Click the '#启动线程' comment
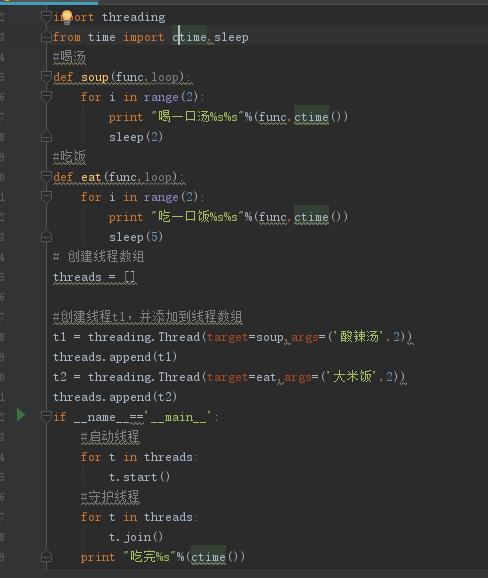Screen dimensions: 488x578 (x=110, y=437)
